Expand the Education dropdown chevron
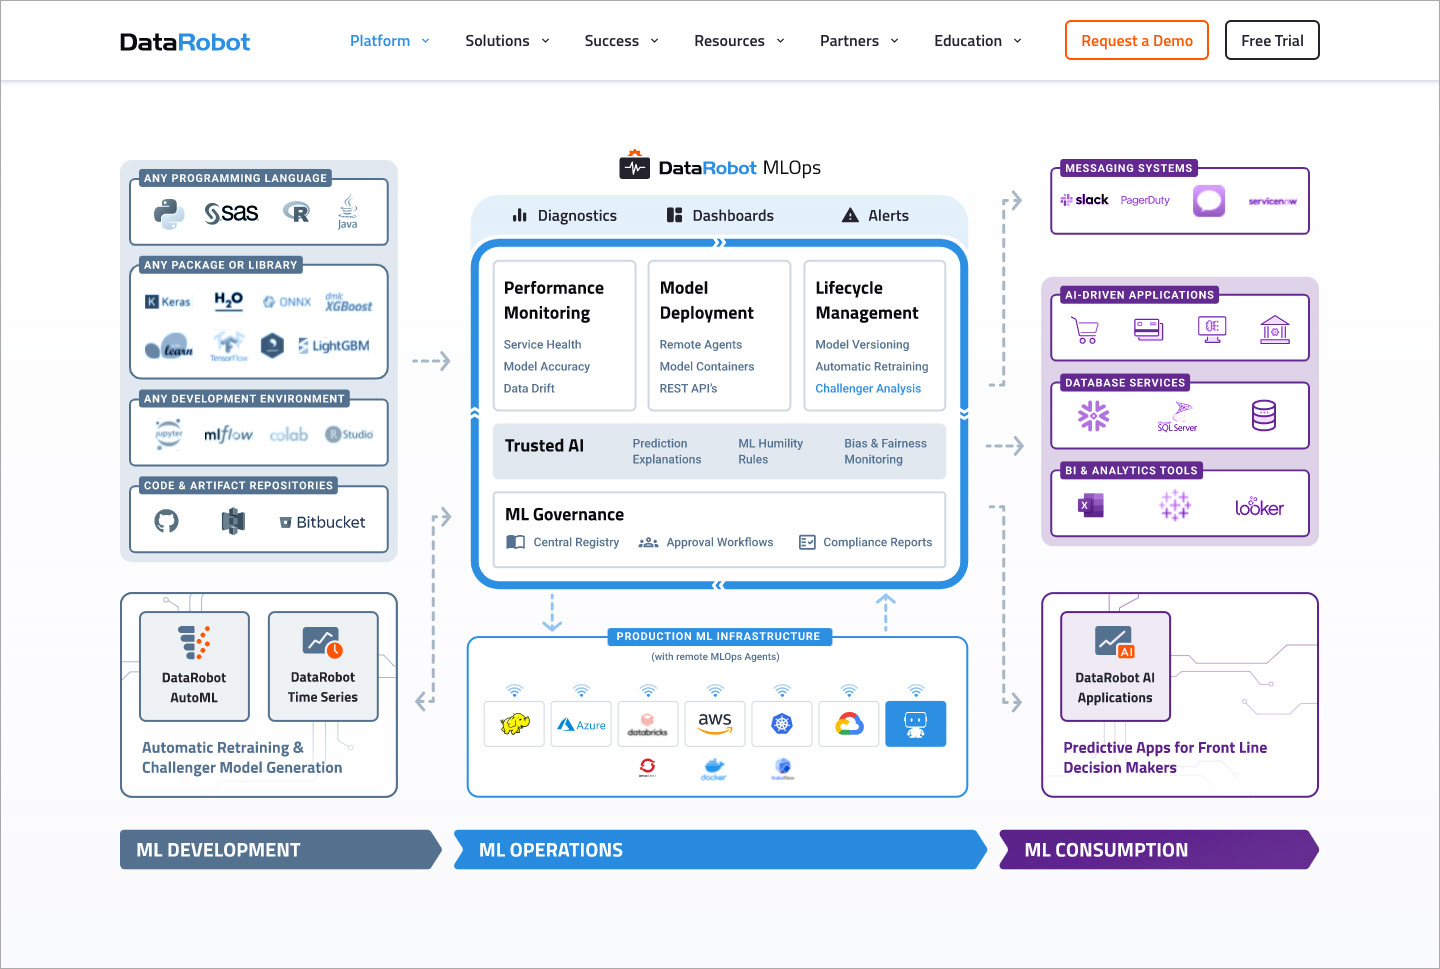The height and width of the screenshot is (969, 1440). point(1017,41)
